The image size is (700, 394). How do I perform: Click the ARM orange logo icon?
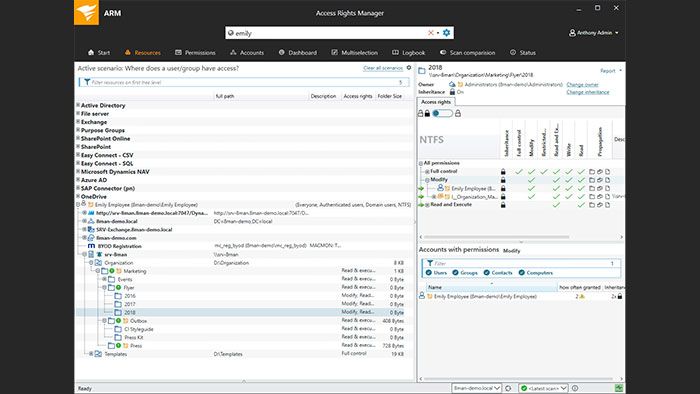click(87, 12)
